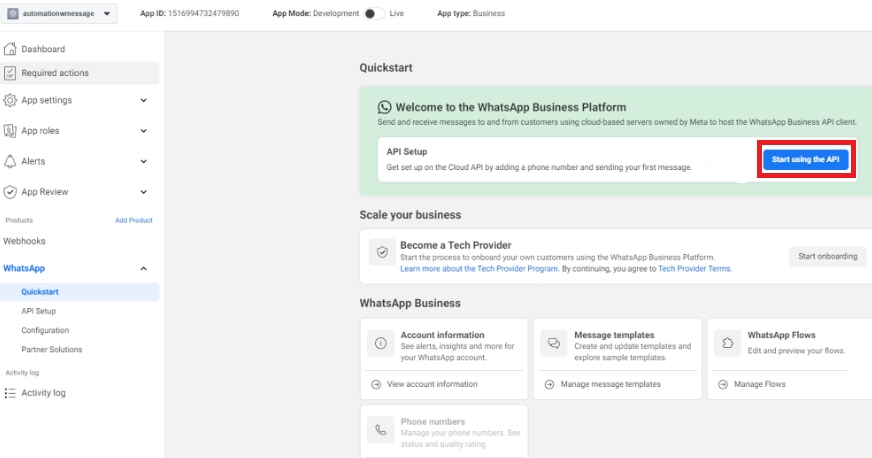
Task: Click the WhatsApp Flows puzzle icon
Action: point(727,343)
